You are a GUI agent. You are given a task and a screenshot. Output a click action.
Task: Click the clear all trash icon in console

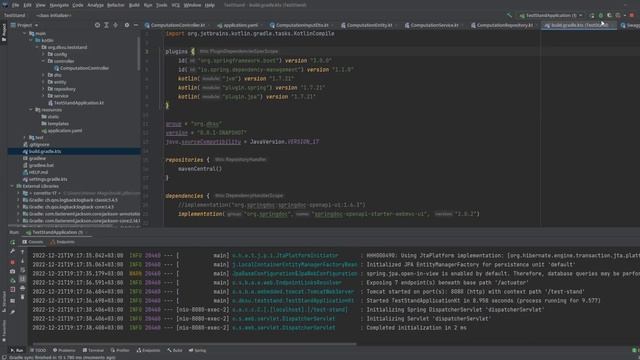[22, 297]
